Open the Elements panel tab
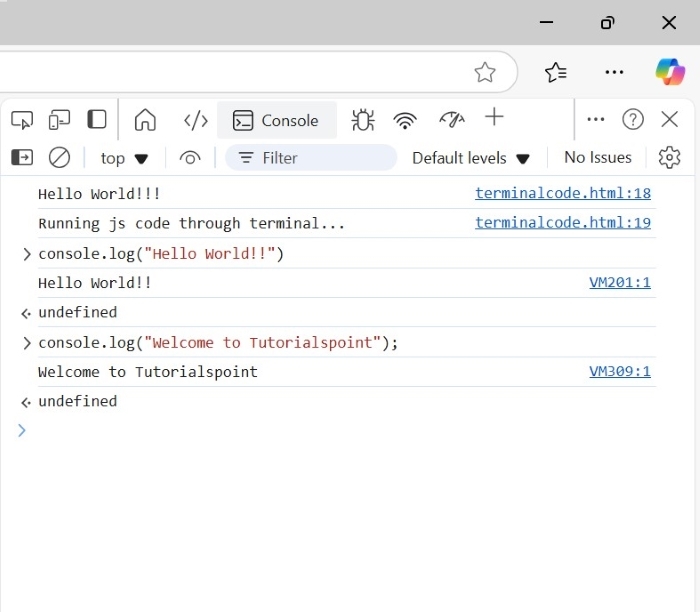Screen dimensions: 700x612 click(196, 120)
